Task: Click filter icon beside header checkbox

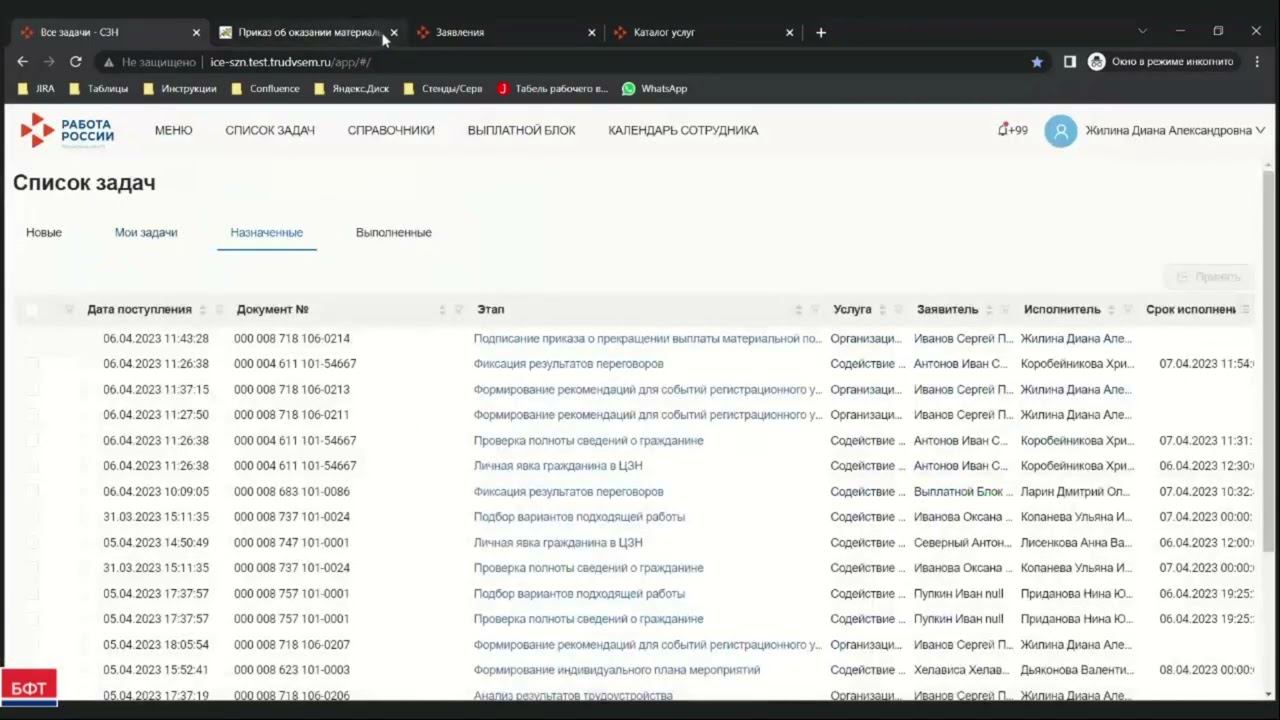Action: tap(69, 310)
